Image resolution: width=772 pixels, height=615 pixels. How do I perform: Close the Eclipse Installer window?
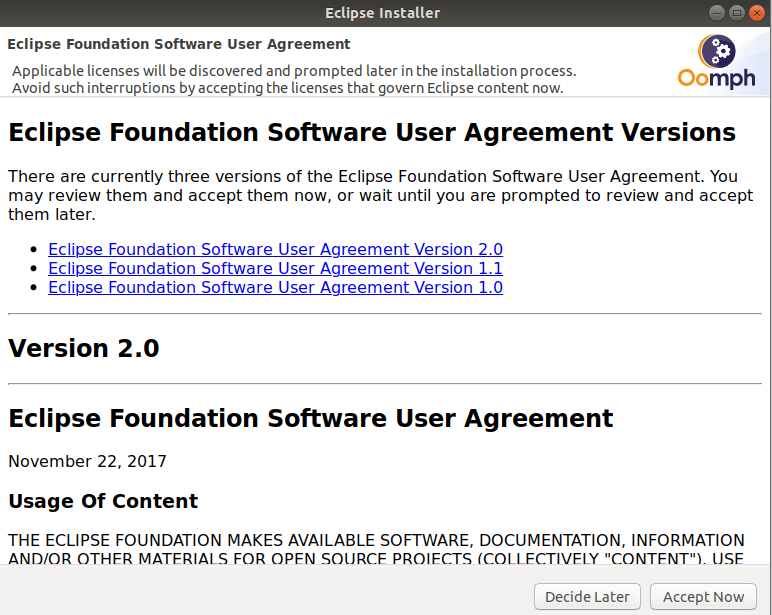point(757,13)
